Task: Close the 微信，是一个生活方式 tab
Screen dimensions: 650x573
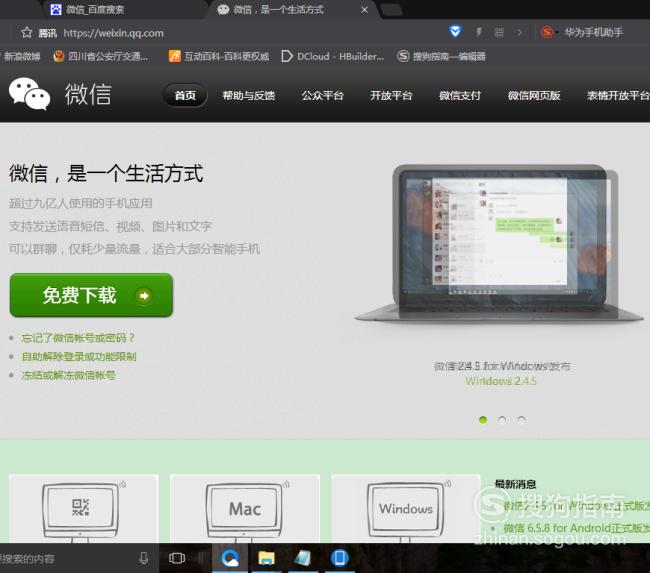Action: point(364,10)
